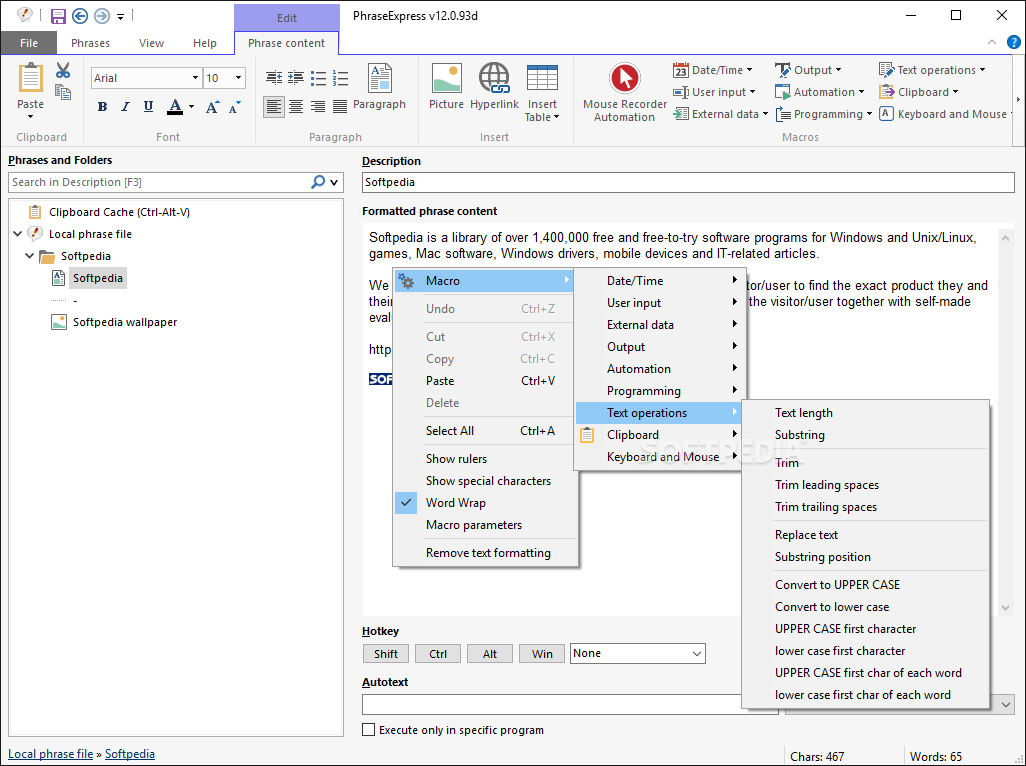Toggle left text alignment button
This screenshot has width=1026, height=766.
[274, 107]
